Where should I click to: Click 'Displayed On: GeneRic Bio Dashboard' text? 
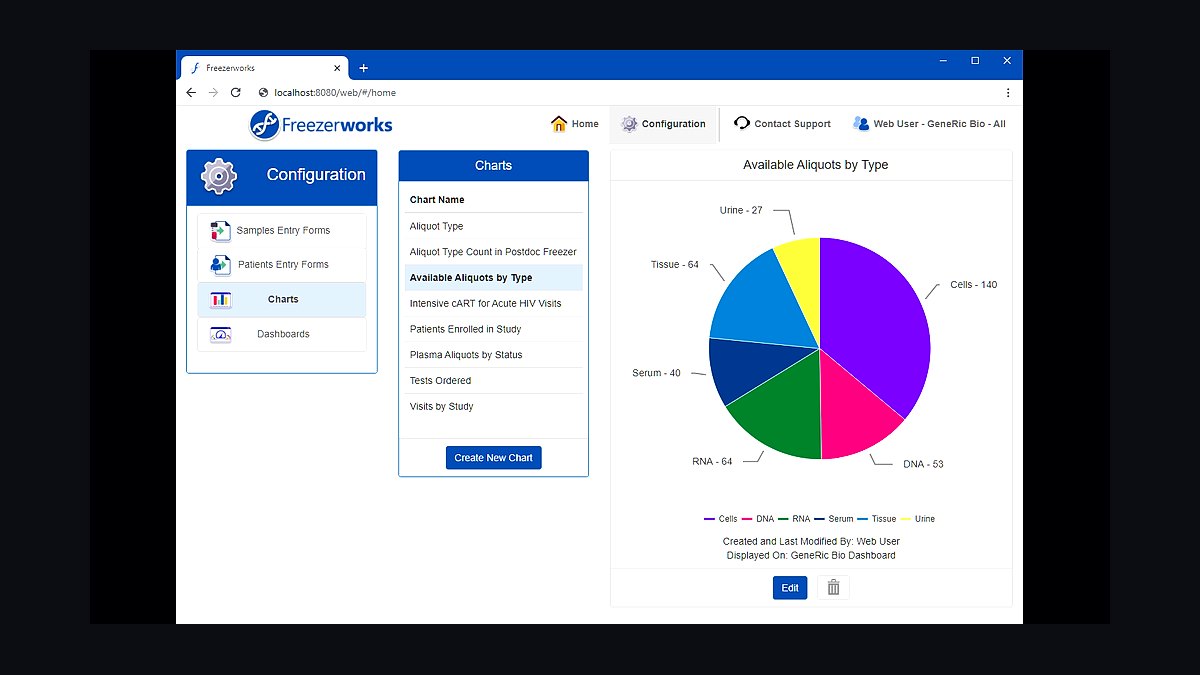811,555
